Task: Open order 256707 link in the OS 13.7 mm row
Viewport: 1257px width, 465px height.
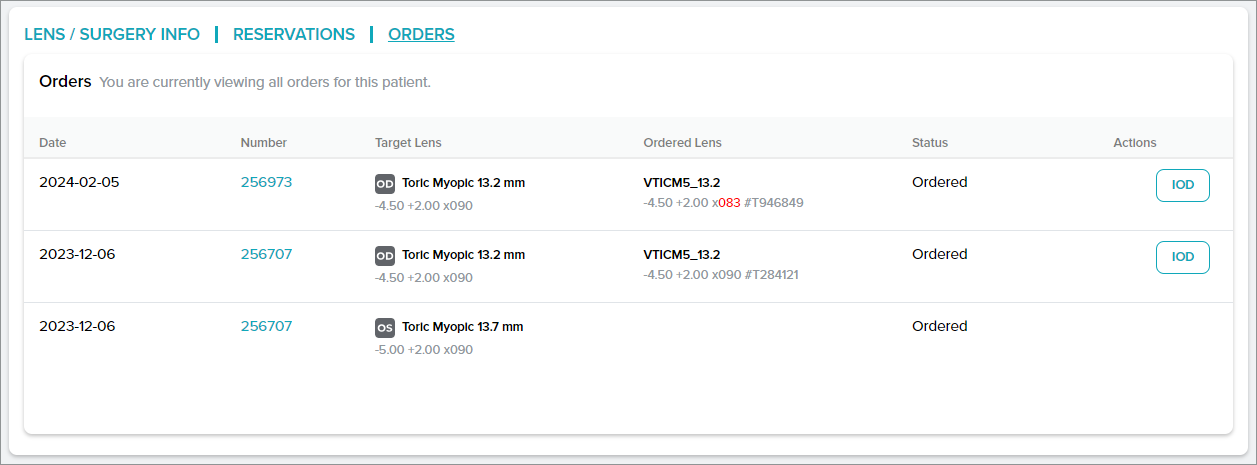Action: coord(266,326)
